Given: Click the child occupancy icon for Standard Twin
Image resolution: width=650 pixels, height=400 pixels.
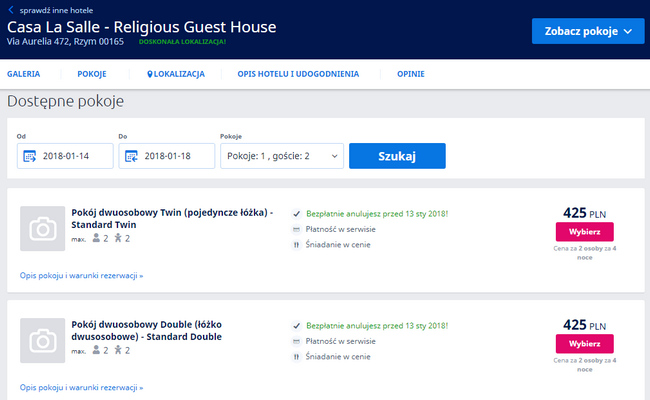Looking at the screenshot, I should [x=118, y=238].
